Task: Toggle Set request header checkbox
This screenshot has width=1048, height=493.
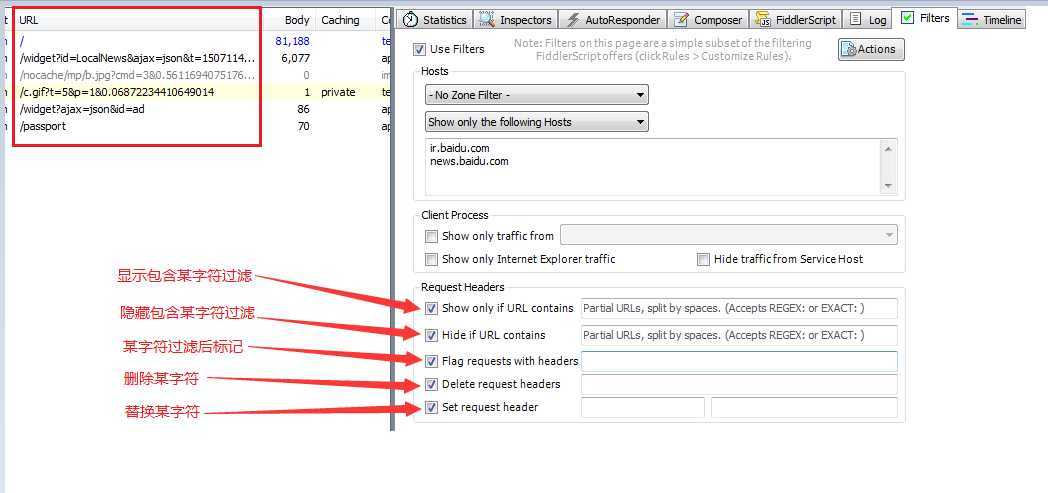Action: 431,407
